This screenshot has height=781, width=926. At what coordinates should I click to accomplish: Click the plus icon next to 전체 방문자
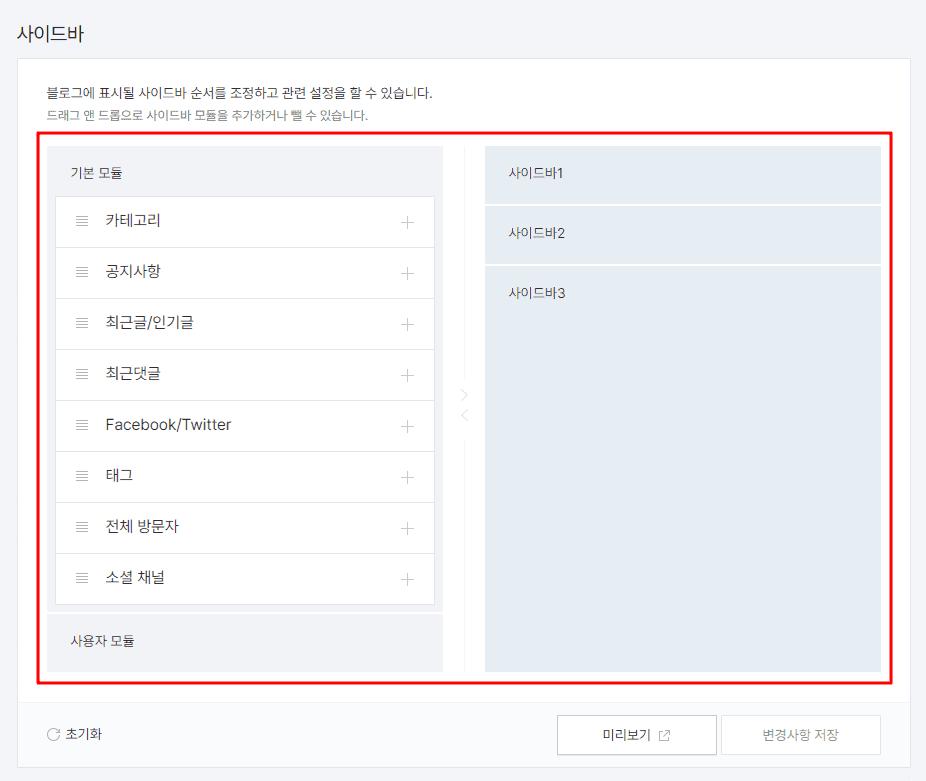click(407, 528)
